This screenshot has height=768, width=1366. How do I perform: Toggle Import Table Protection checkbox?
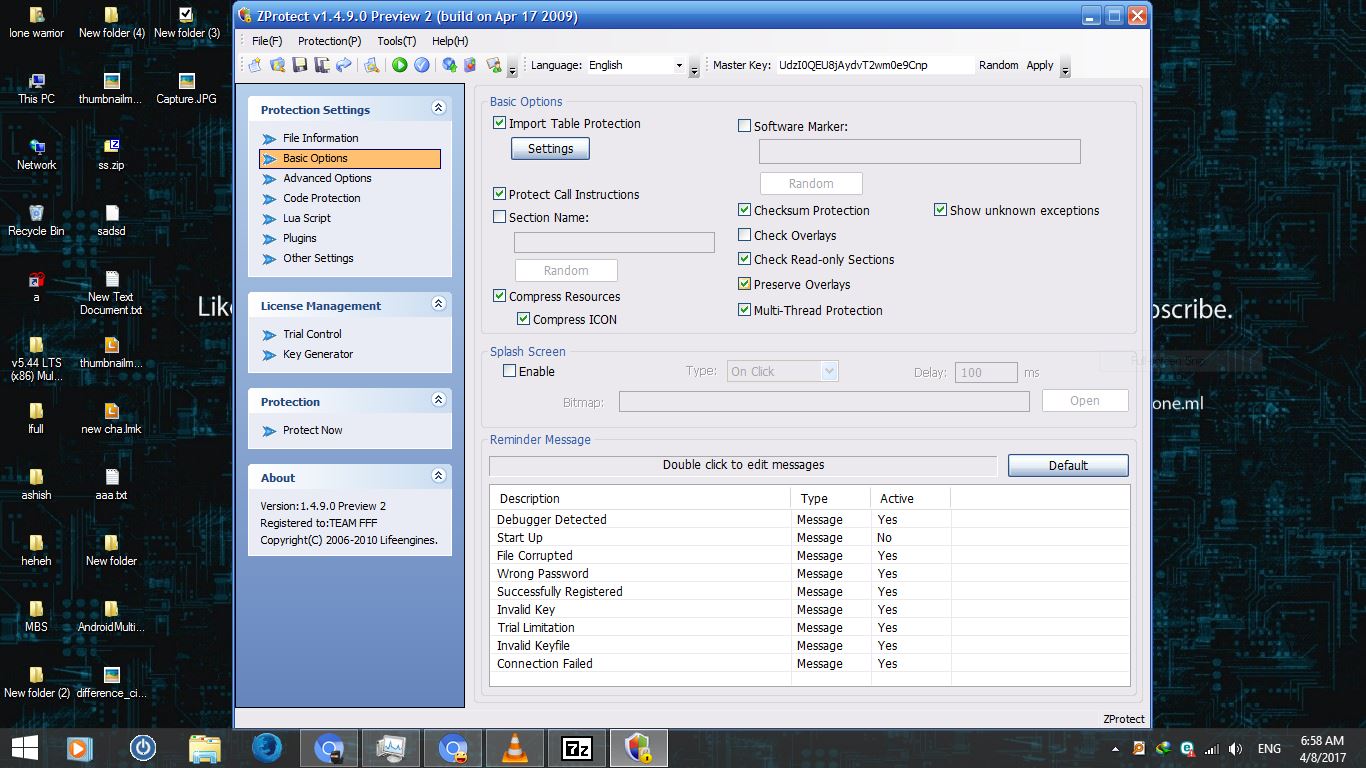[500, 123]
